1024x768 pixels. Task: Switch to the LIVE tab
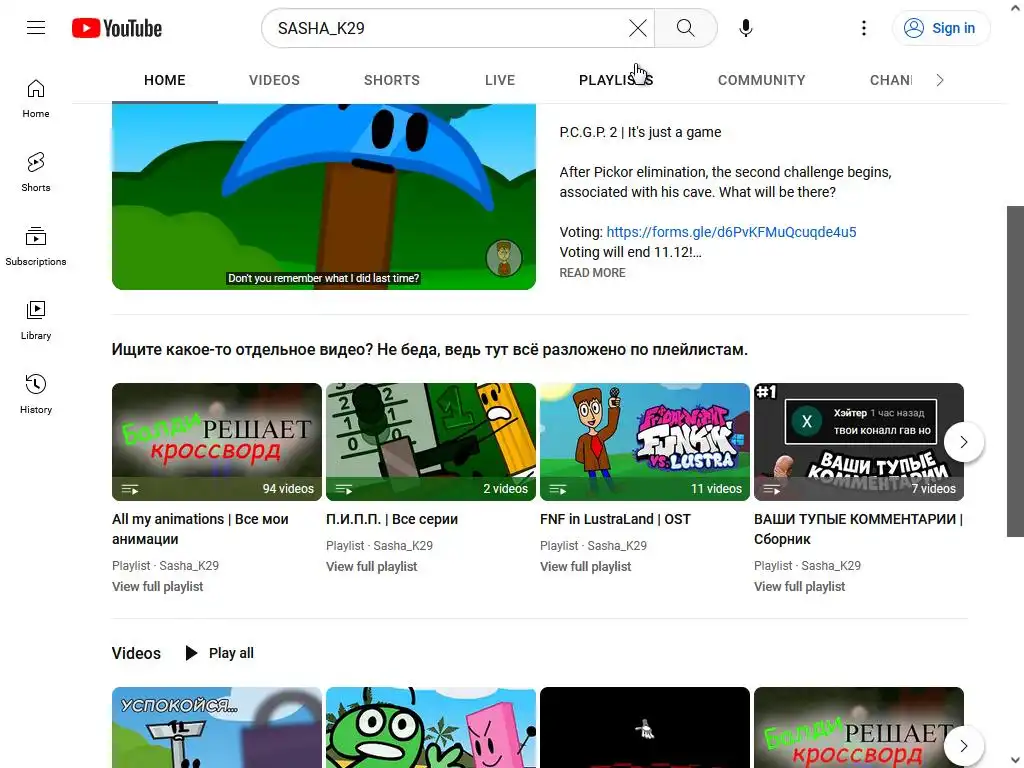tap(500, 80)
